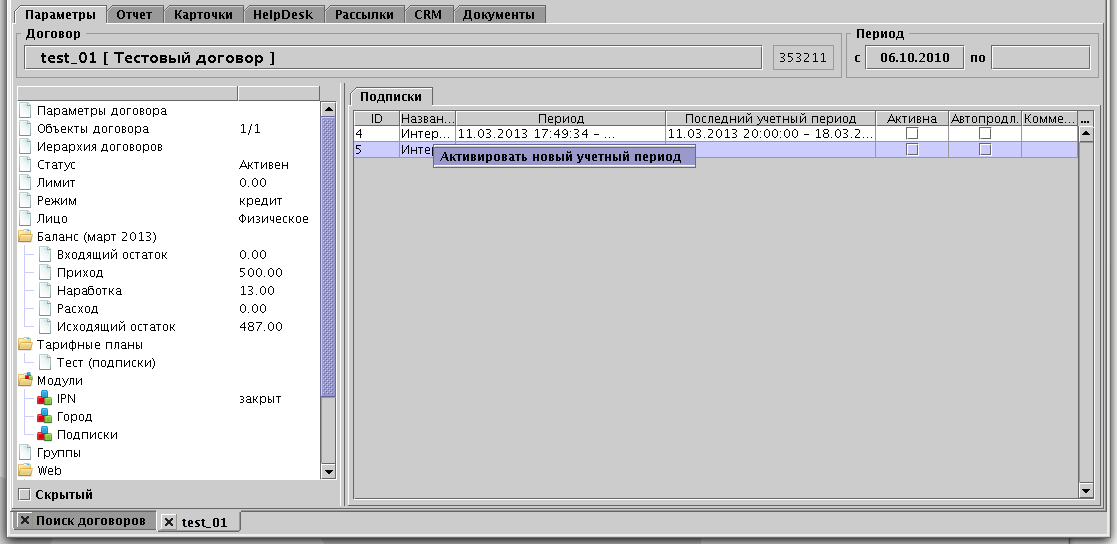
Task: Close the Поиск договоров tab
Action: tap(25, 521)
